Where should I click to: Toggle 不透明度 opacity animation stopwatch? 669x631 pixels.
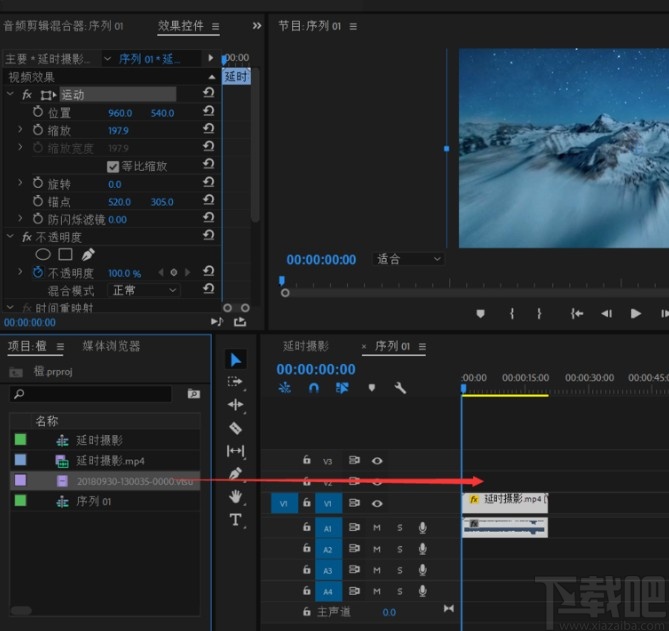38,272
